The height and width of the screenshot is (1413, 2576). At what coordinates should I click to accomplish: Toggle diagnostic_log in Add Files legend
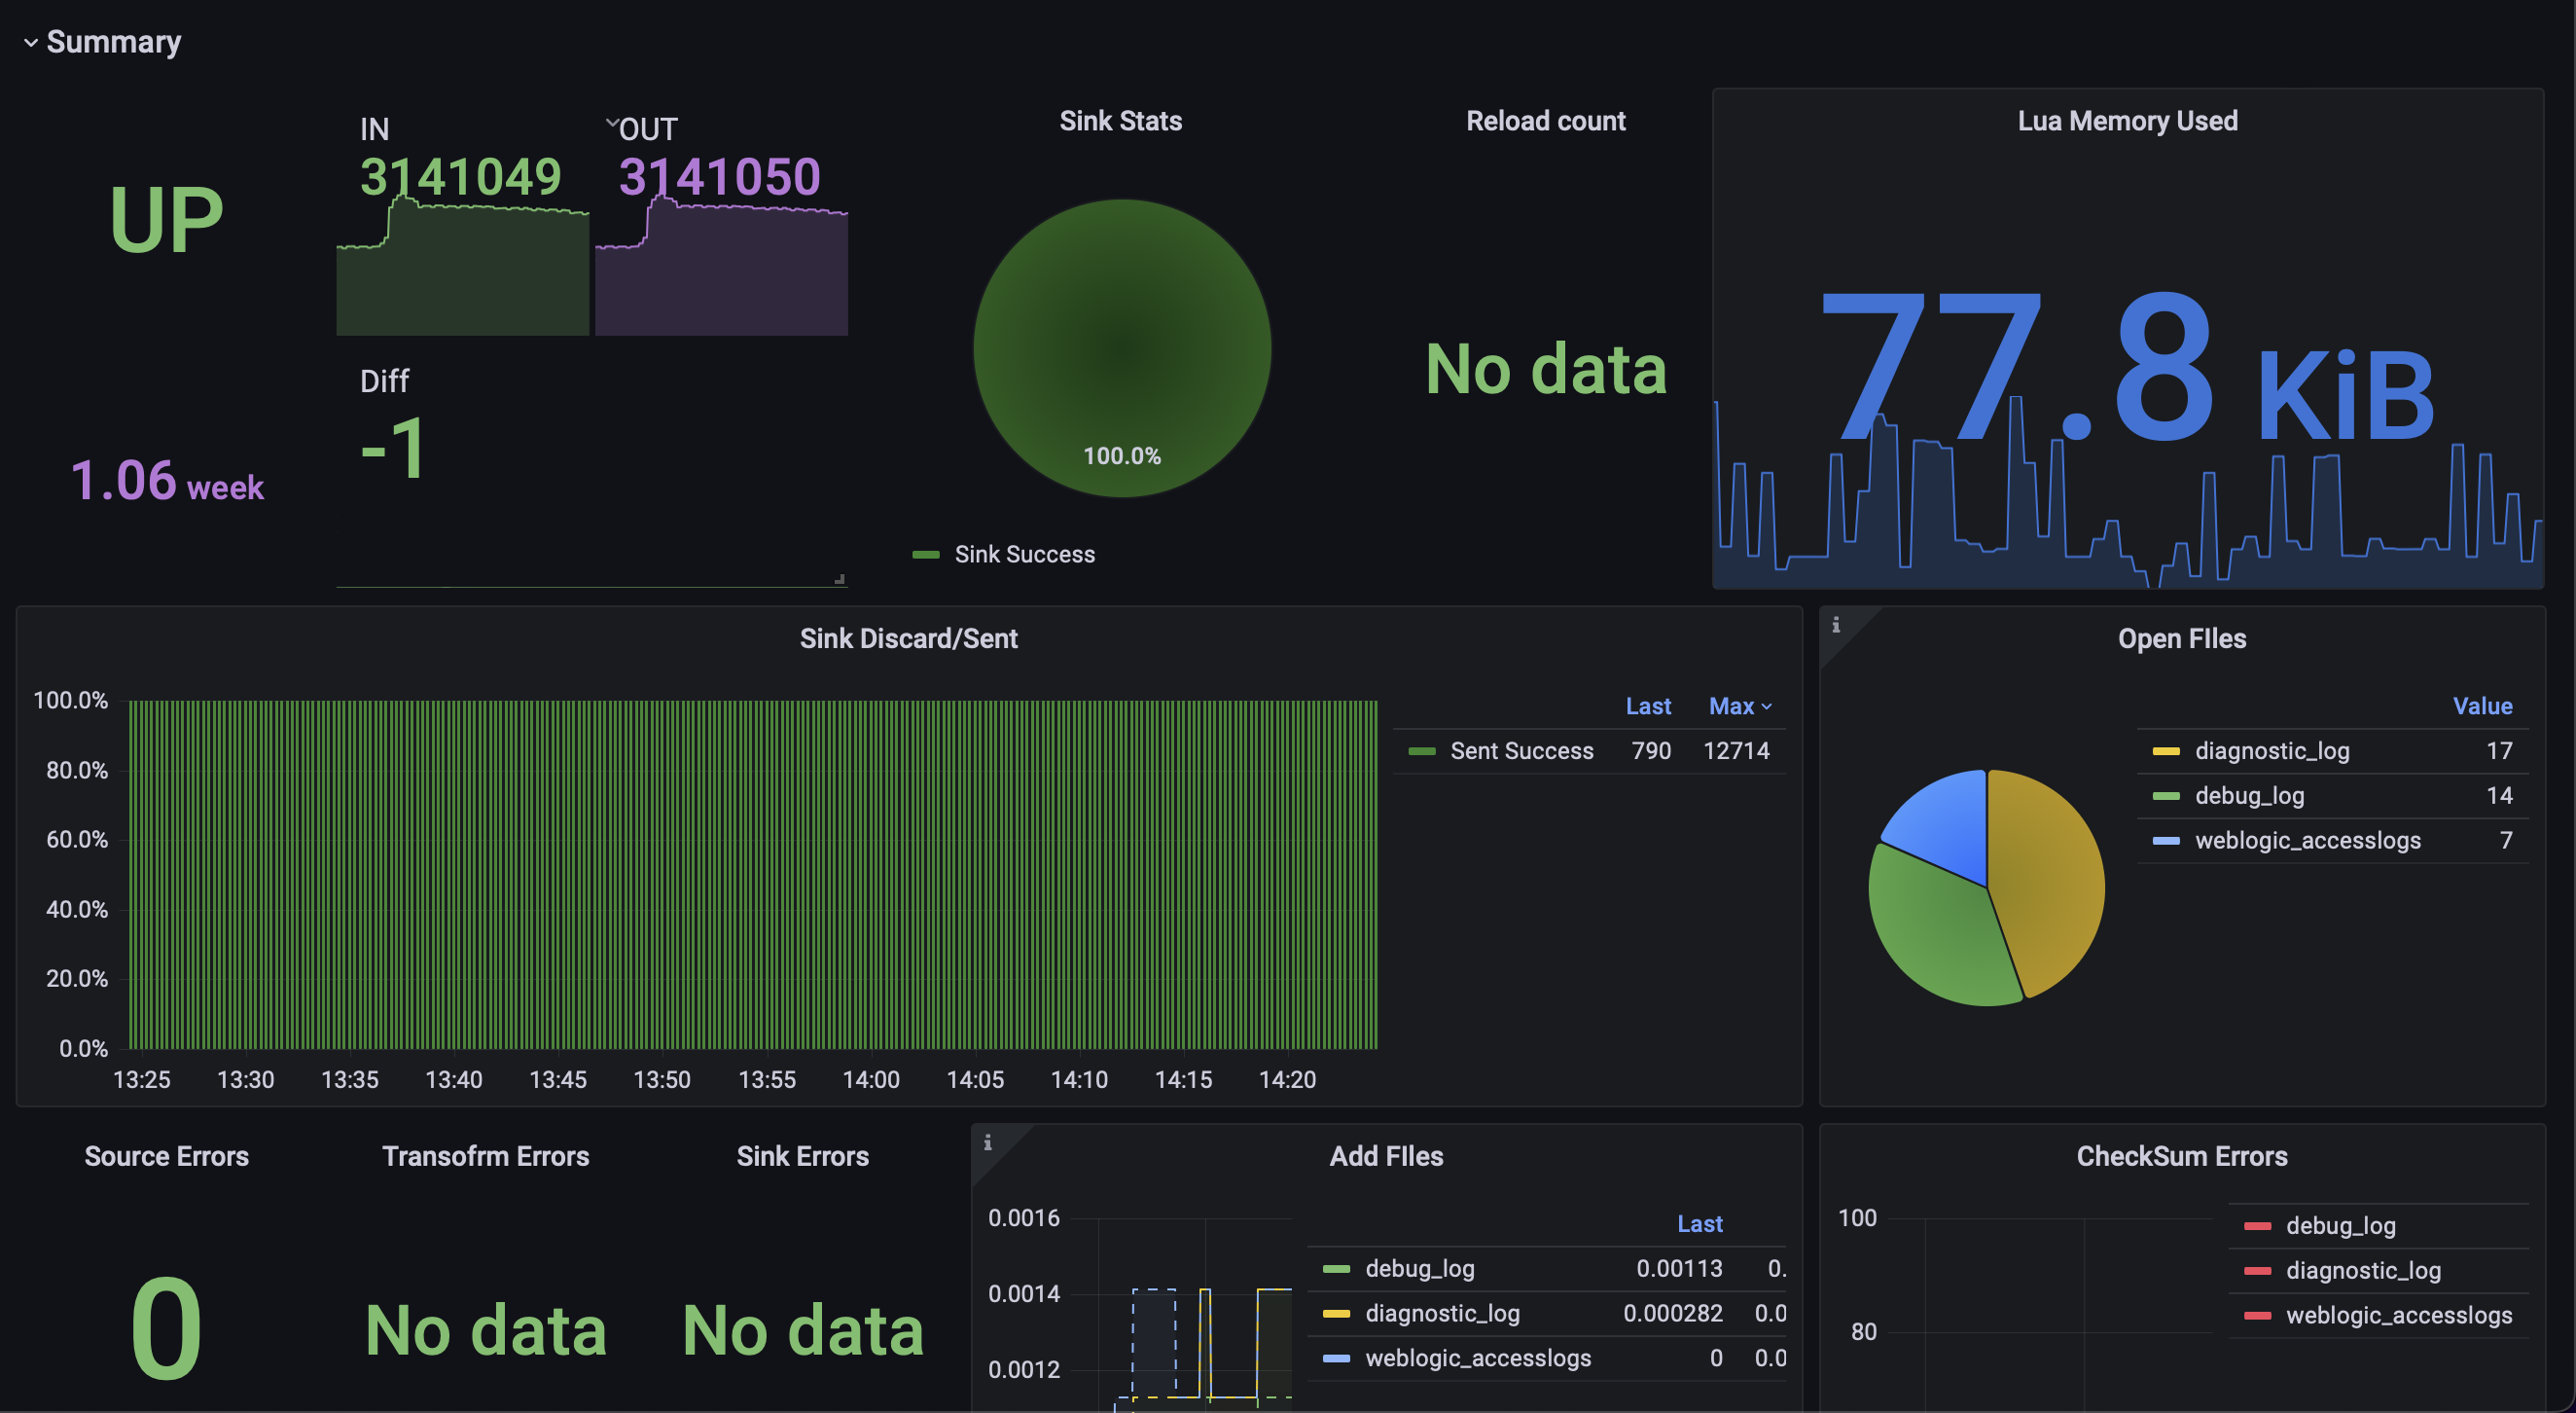click(1442, 1313)
